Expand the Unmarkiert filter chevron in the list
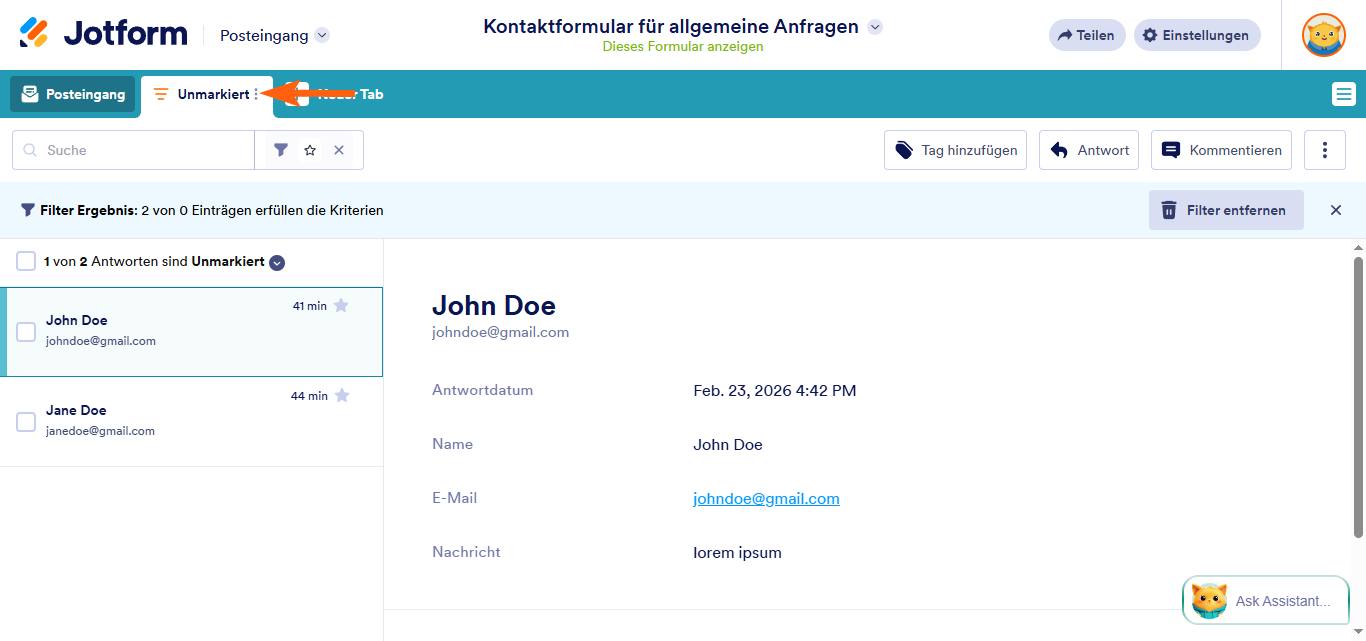The image size is (1366, 641). 276,262
